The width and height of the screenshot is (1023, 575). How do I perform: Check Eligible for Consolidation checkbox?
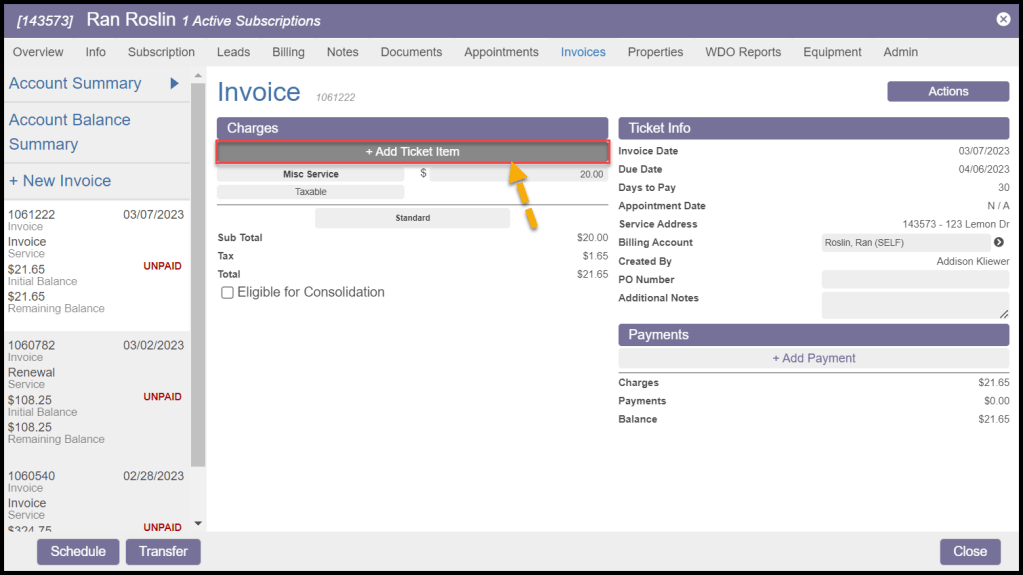(x=228, y=293)
